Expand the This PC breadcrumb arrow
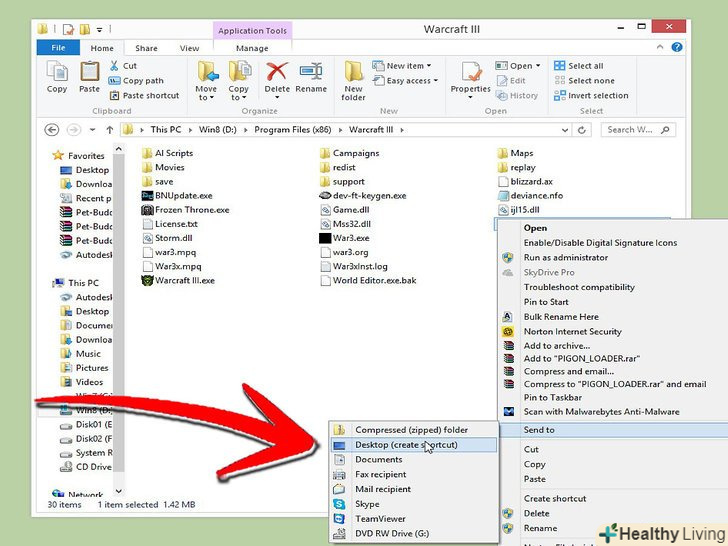This screenshot has width=728, height=546. [x=190, y=130]
